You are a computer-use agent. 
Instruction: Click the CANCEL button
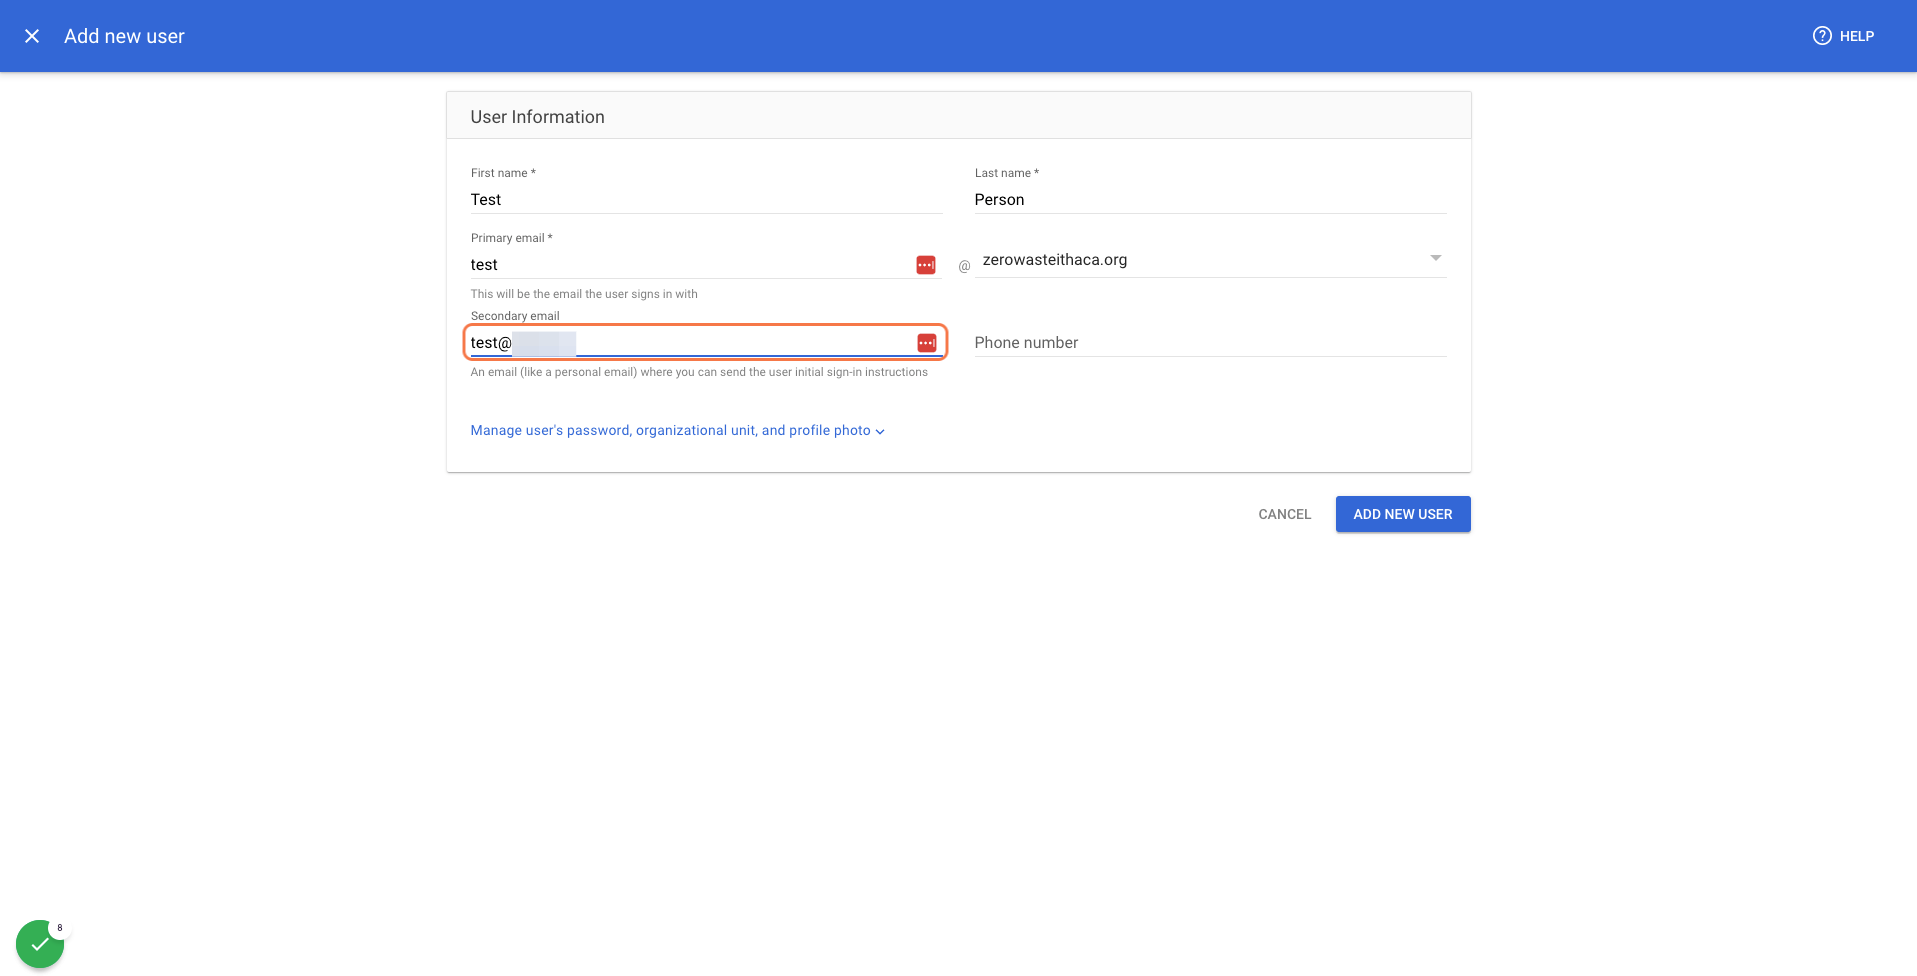click(1284, 514)
